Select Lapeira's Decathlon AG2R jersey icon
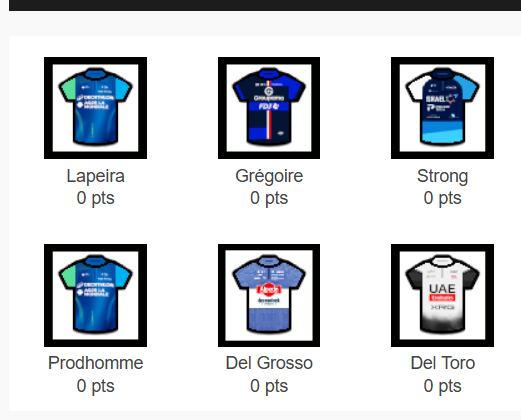This screenshot has height=420, width=521. pos(95,108)
